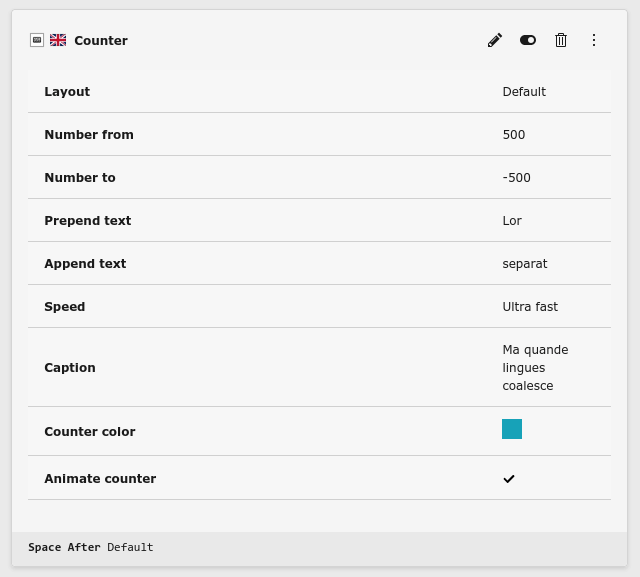Click the Number from value 500
640x577 pixels.
514,135
